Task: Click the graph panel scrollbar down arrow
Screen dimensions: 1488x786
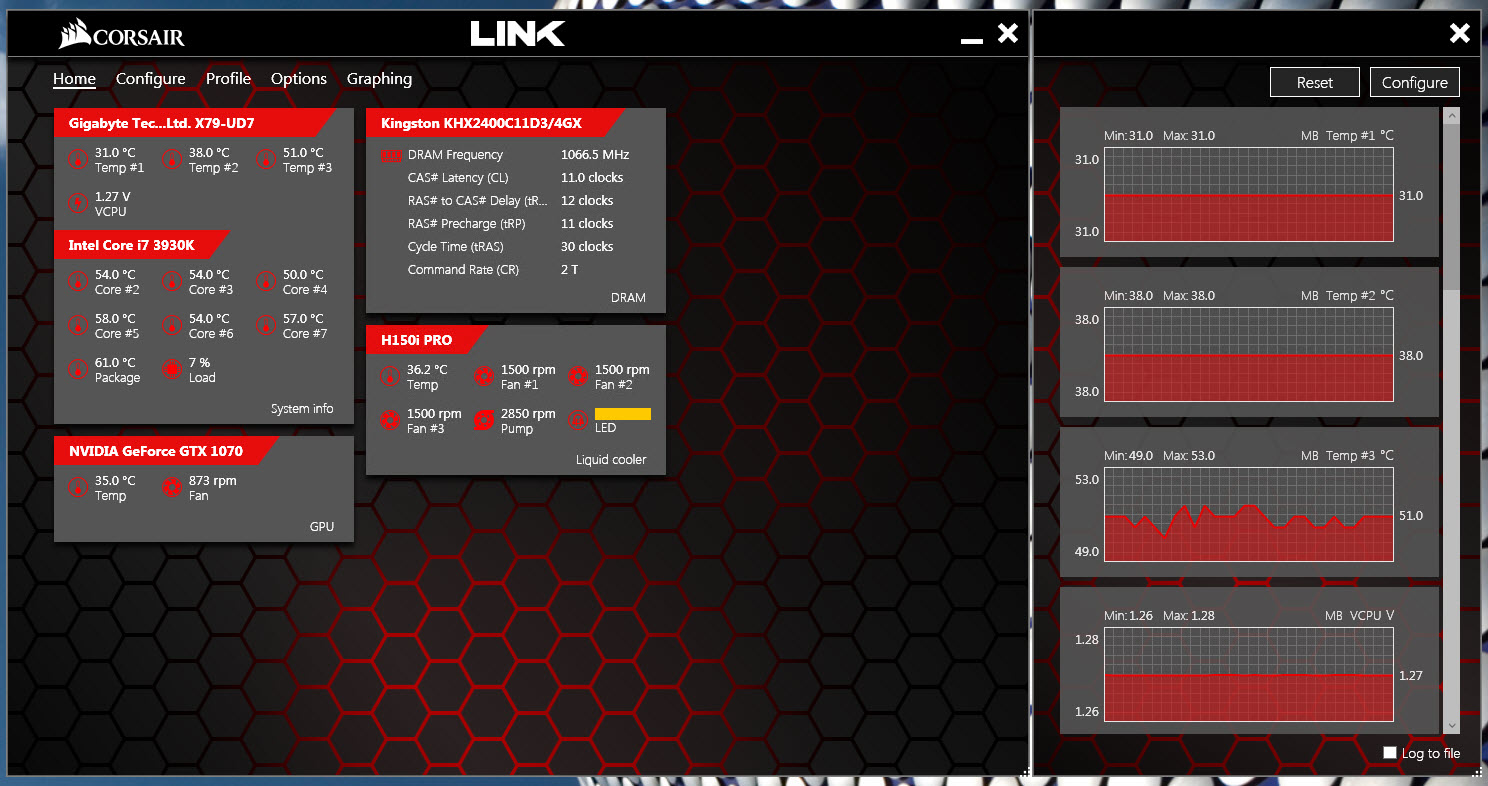Action: 1451,725
